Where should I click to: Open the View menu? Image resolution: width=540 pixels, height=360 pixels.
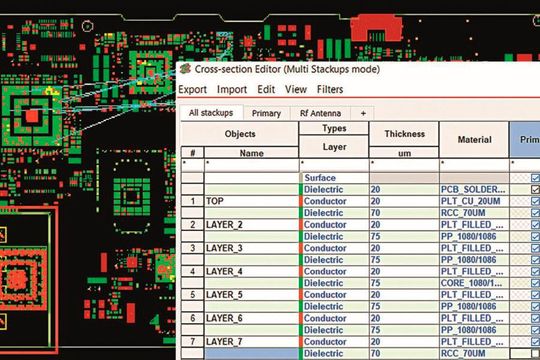coord(296,90)
